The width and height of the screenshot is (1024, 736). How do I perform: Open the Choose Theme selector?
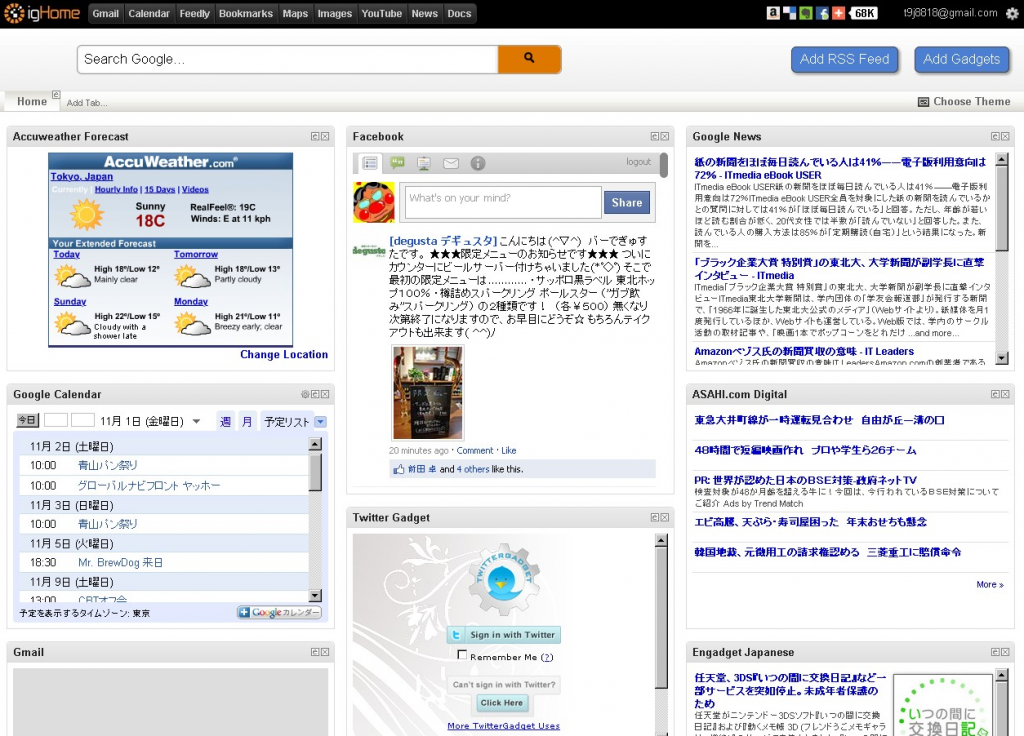(x=963, y=101)
